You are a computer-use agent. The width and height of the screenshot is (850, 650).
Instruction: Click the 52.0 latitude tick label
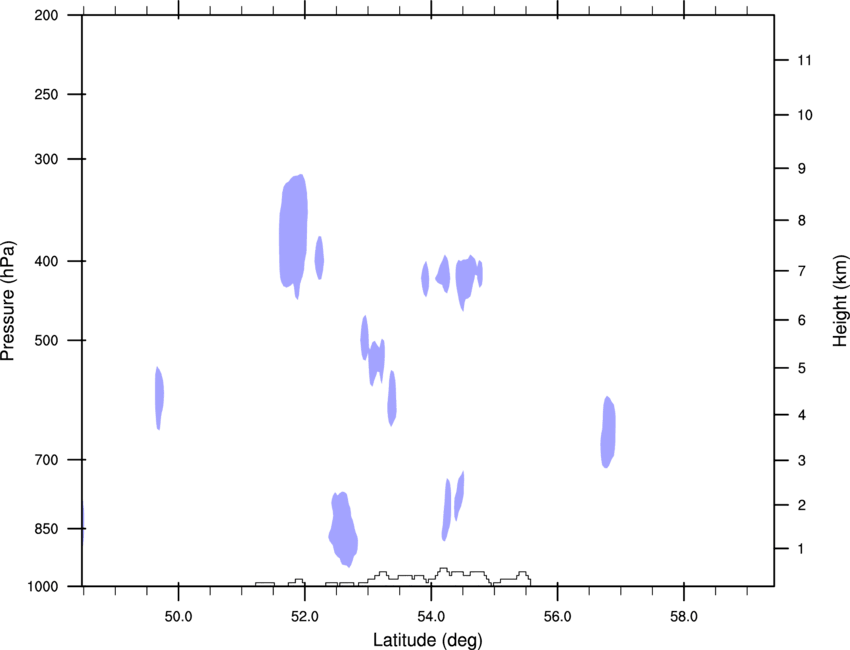point(305,617)
